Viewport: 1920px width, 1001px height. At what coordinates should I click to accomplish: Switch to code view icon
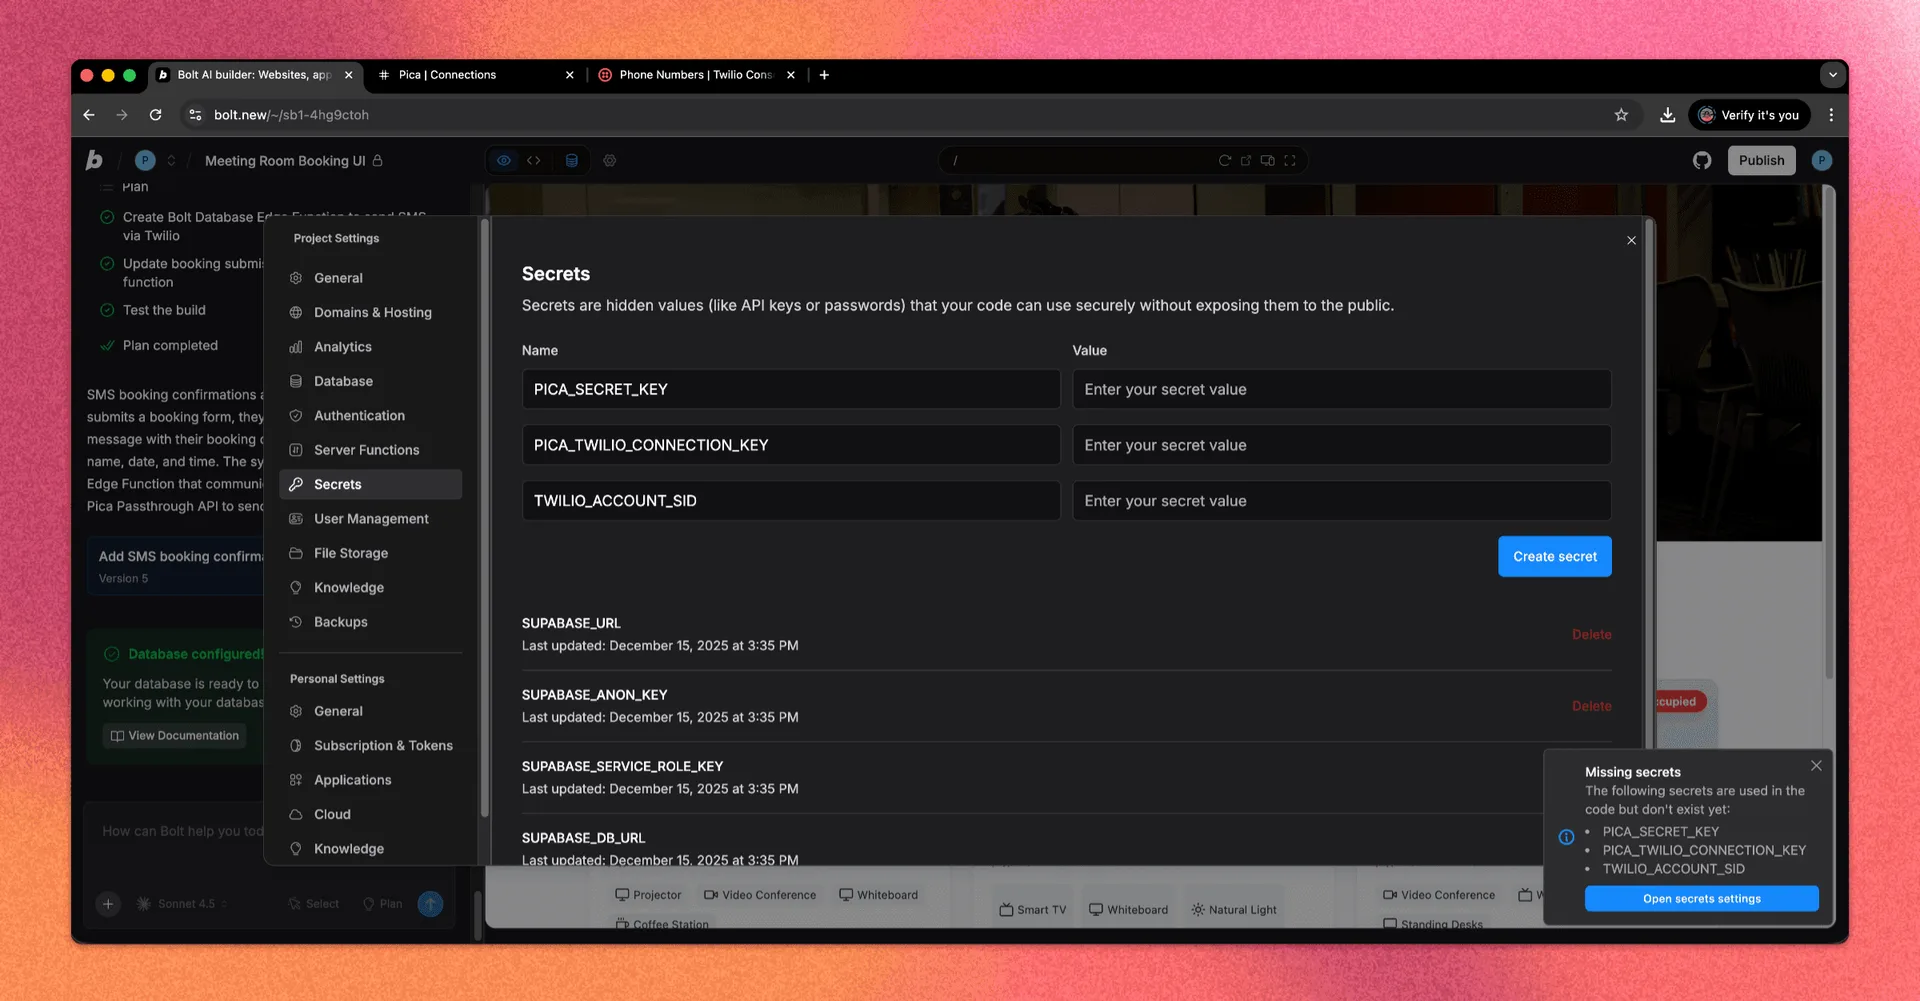pyautogui.click(x=534, y=160)
